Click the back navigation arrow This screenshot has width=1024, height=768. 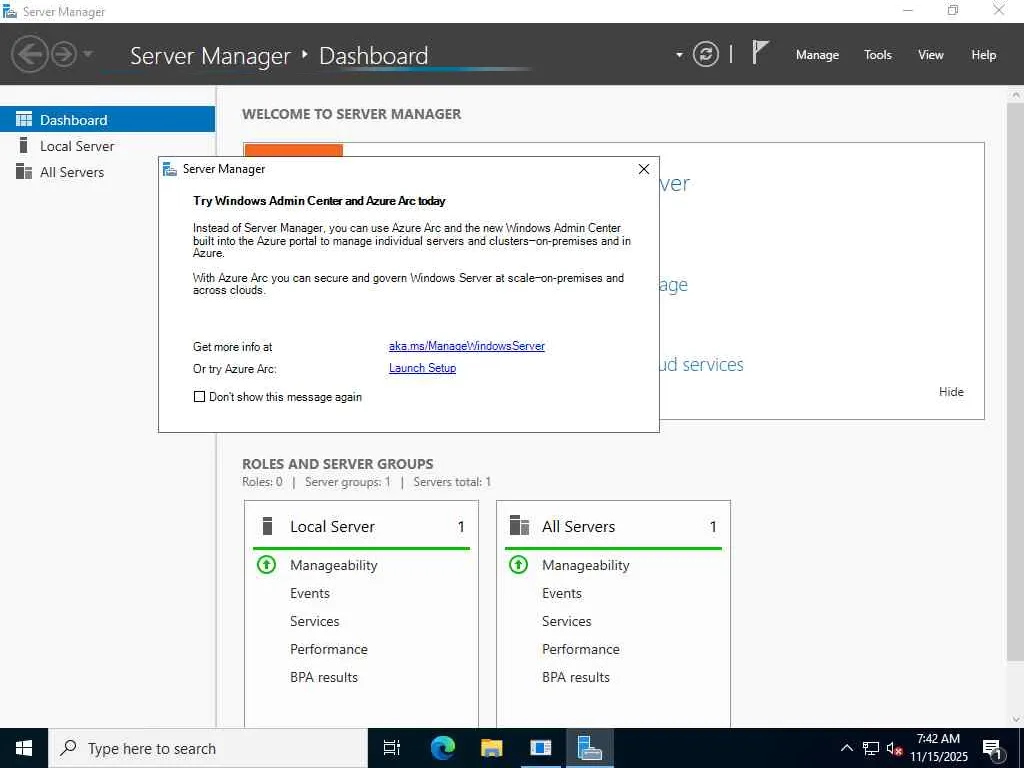pos(29,54)
